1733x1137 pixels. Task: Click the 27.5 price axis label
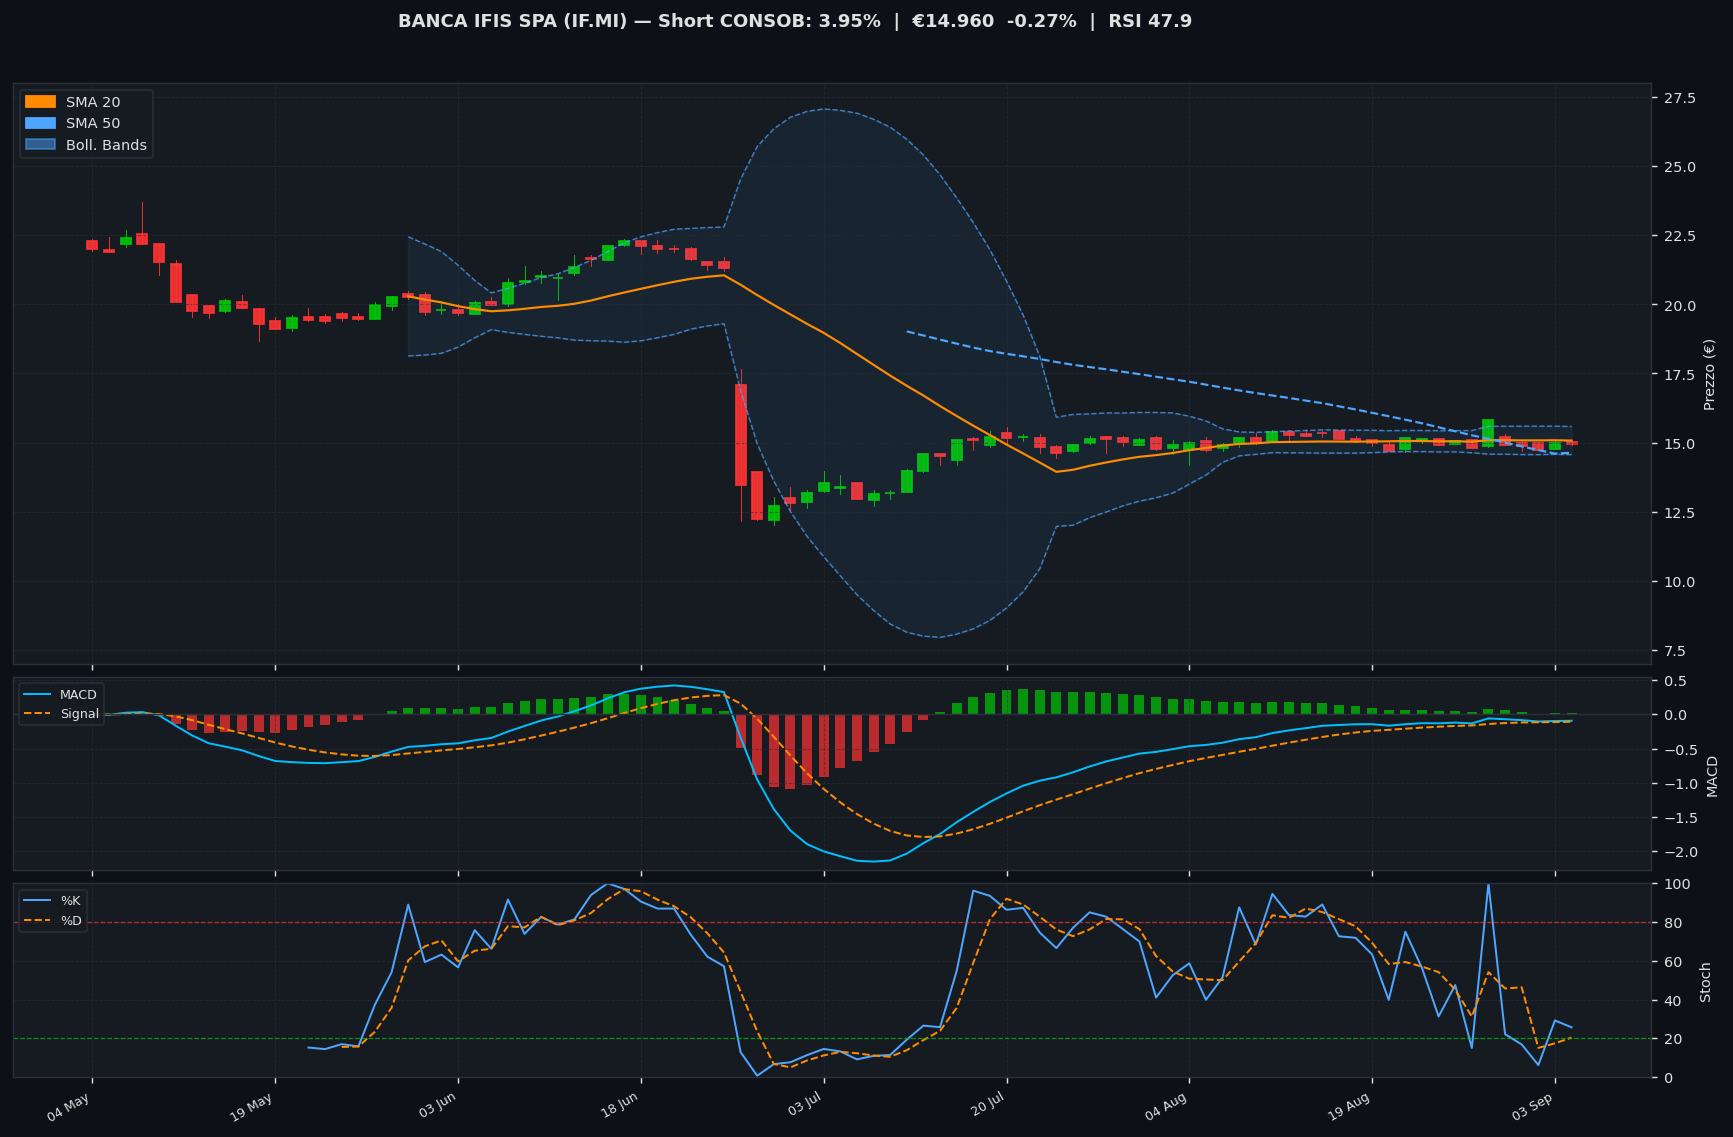(1679, 98)
